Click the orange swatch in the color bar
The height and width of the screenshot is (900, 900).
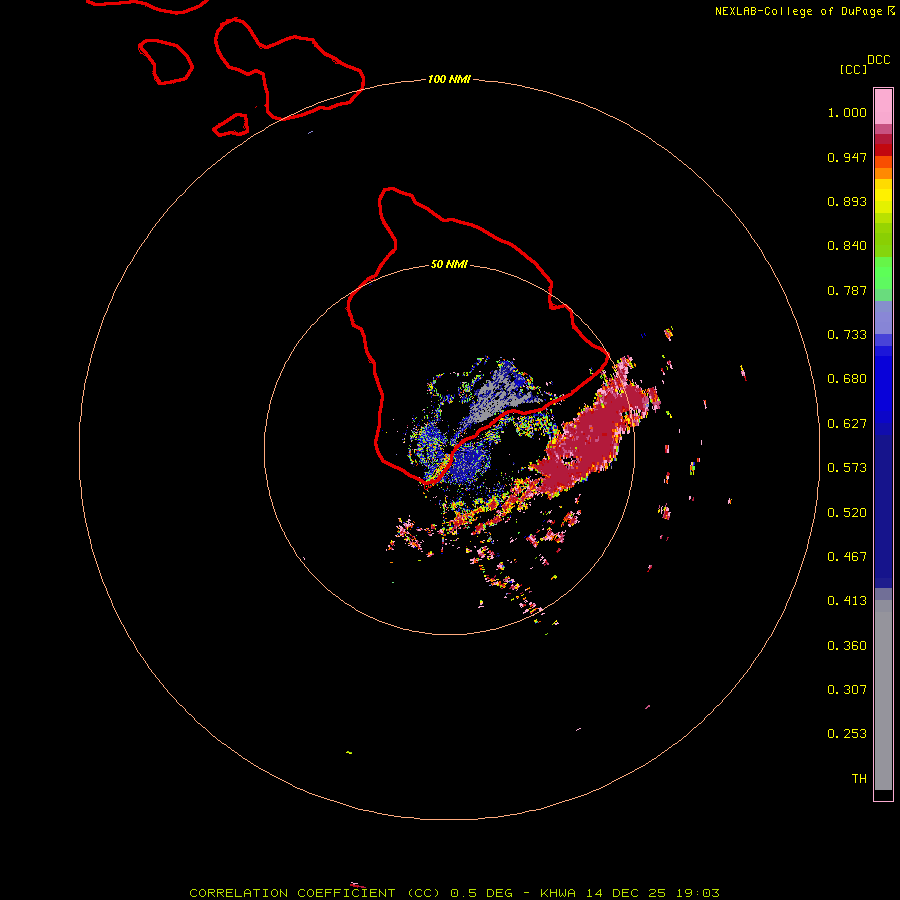tap(883, 173)
